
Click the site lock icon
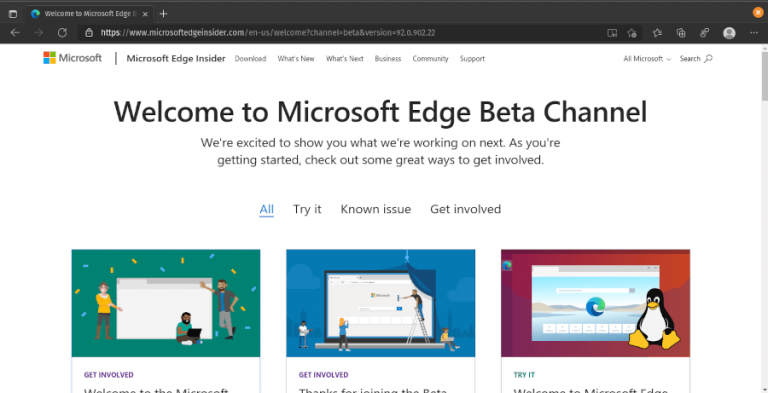89,33
